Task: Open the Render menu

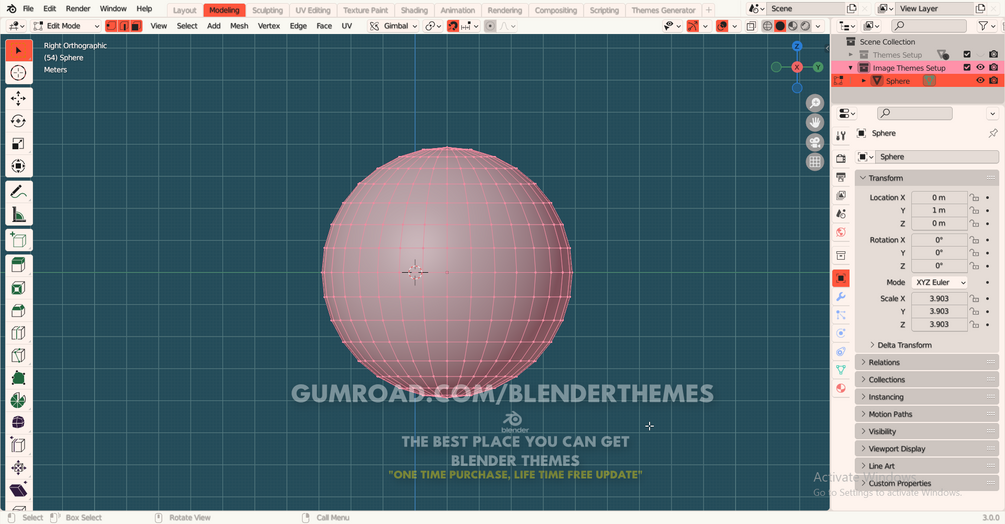Action: (x=78, y=9)
